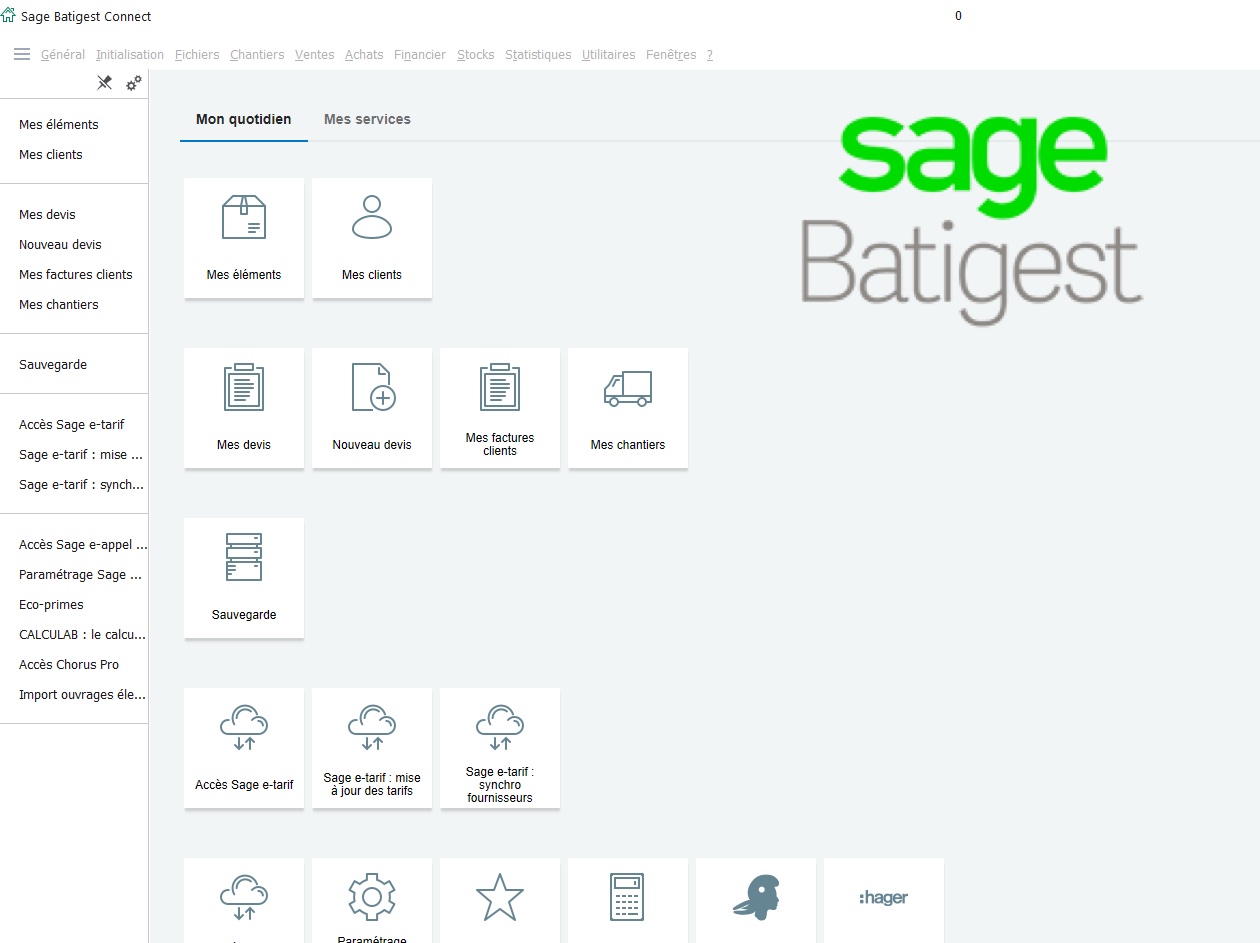Open the Mes chantiers truck tile

click(628, 408)
